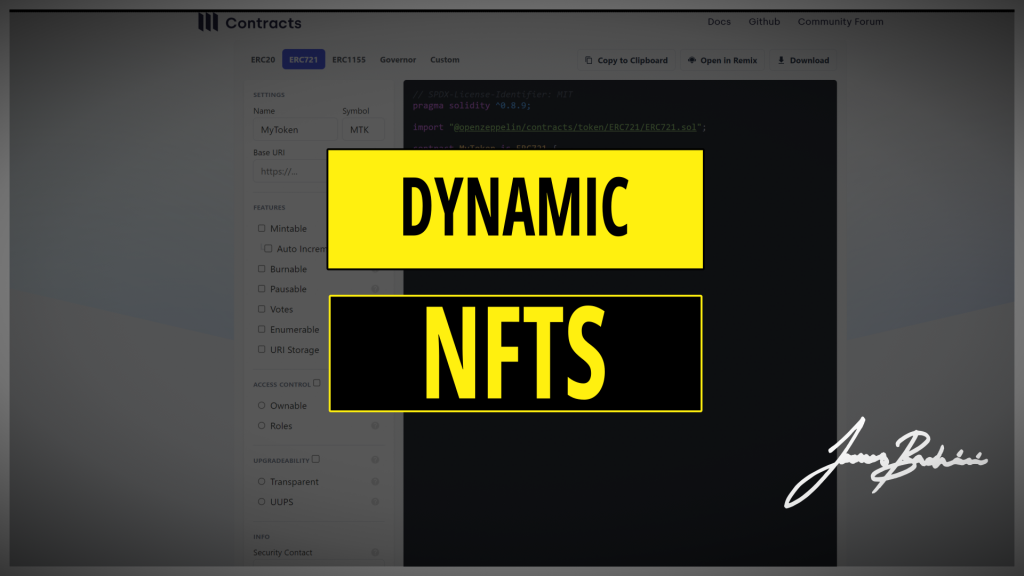Switch to the Governor tab

coord(398,60)
